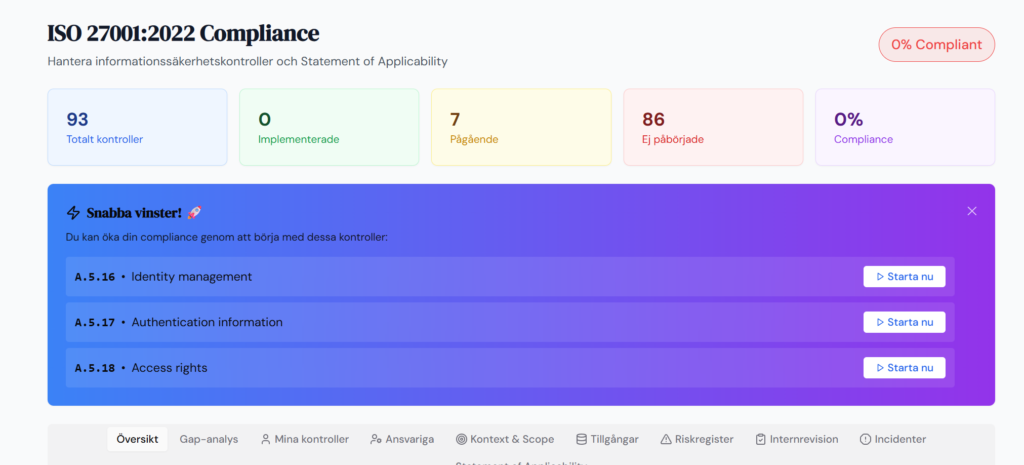Click the lightning icon beside Snabba vinster
This screenshot has width=1024, height=465.
click(x=73, y=212)
